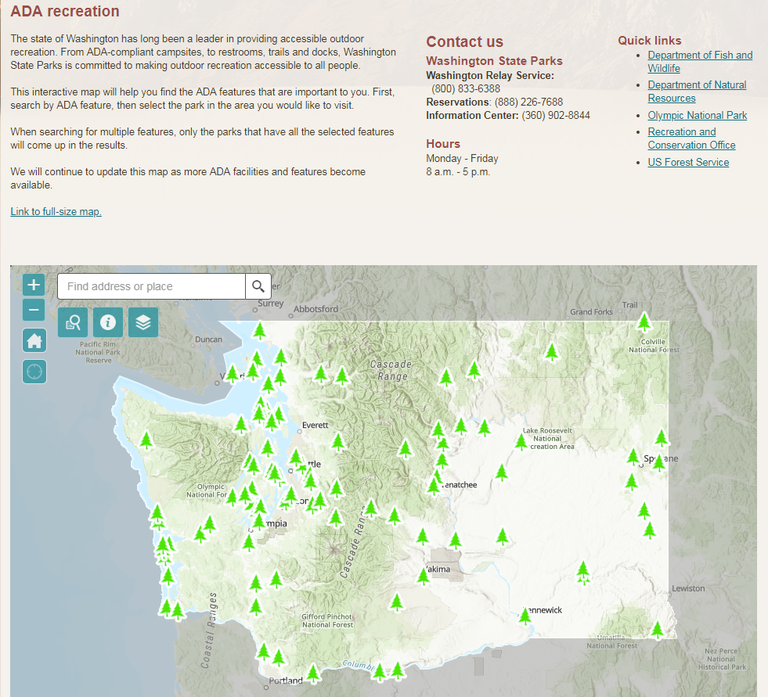Click the Find address or place field
The width and height of the screenshot is (768, 697).
point(151,287)
